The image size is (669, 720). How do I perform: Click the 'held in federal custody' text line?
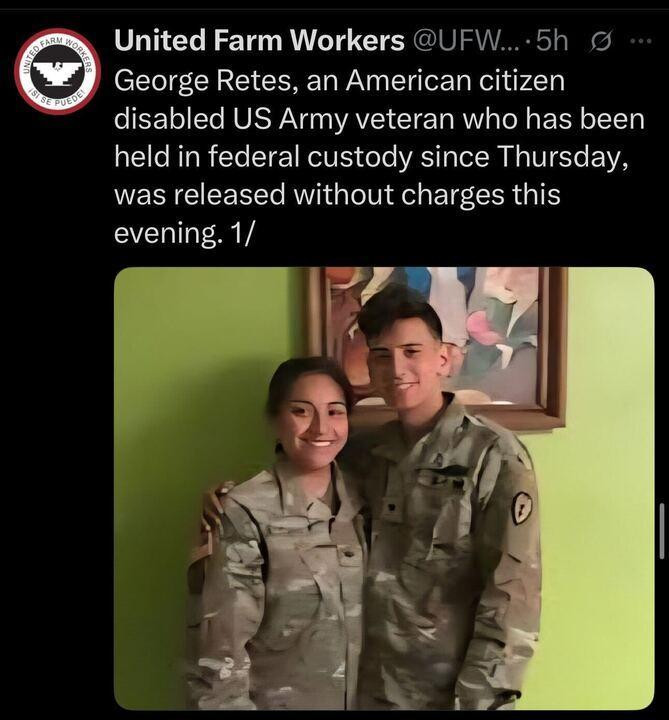pos(370,158)
